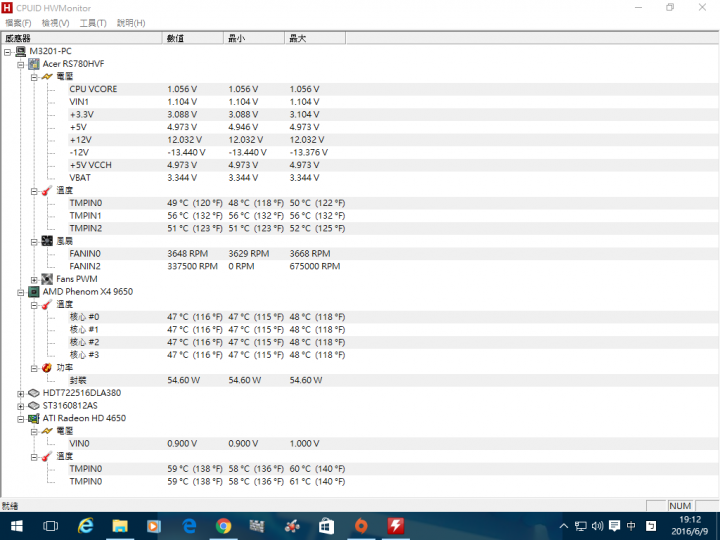720x540 pixels.
Task: Collapse the 功率 power group
Action: (x=34, y=368)
